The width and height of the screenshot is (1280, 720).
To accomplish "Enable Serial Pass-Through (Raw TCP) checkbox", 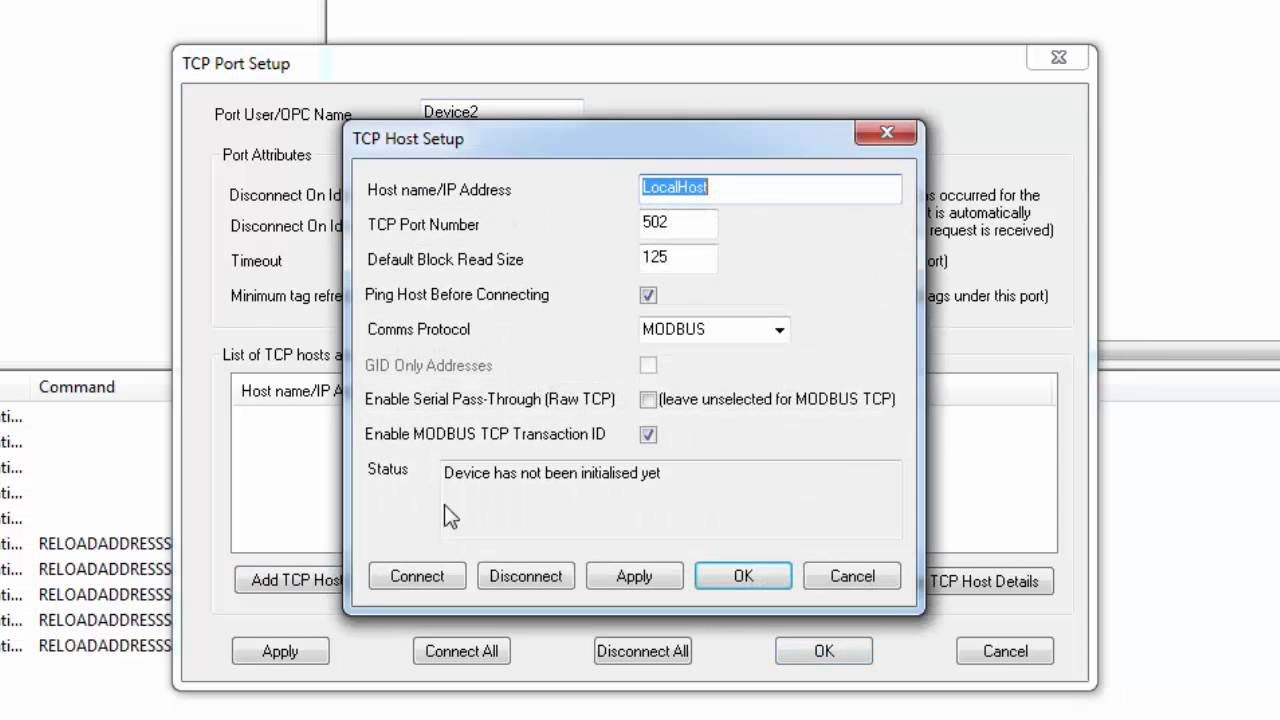I will (x=648, y=400).
